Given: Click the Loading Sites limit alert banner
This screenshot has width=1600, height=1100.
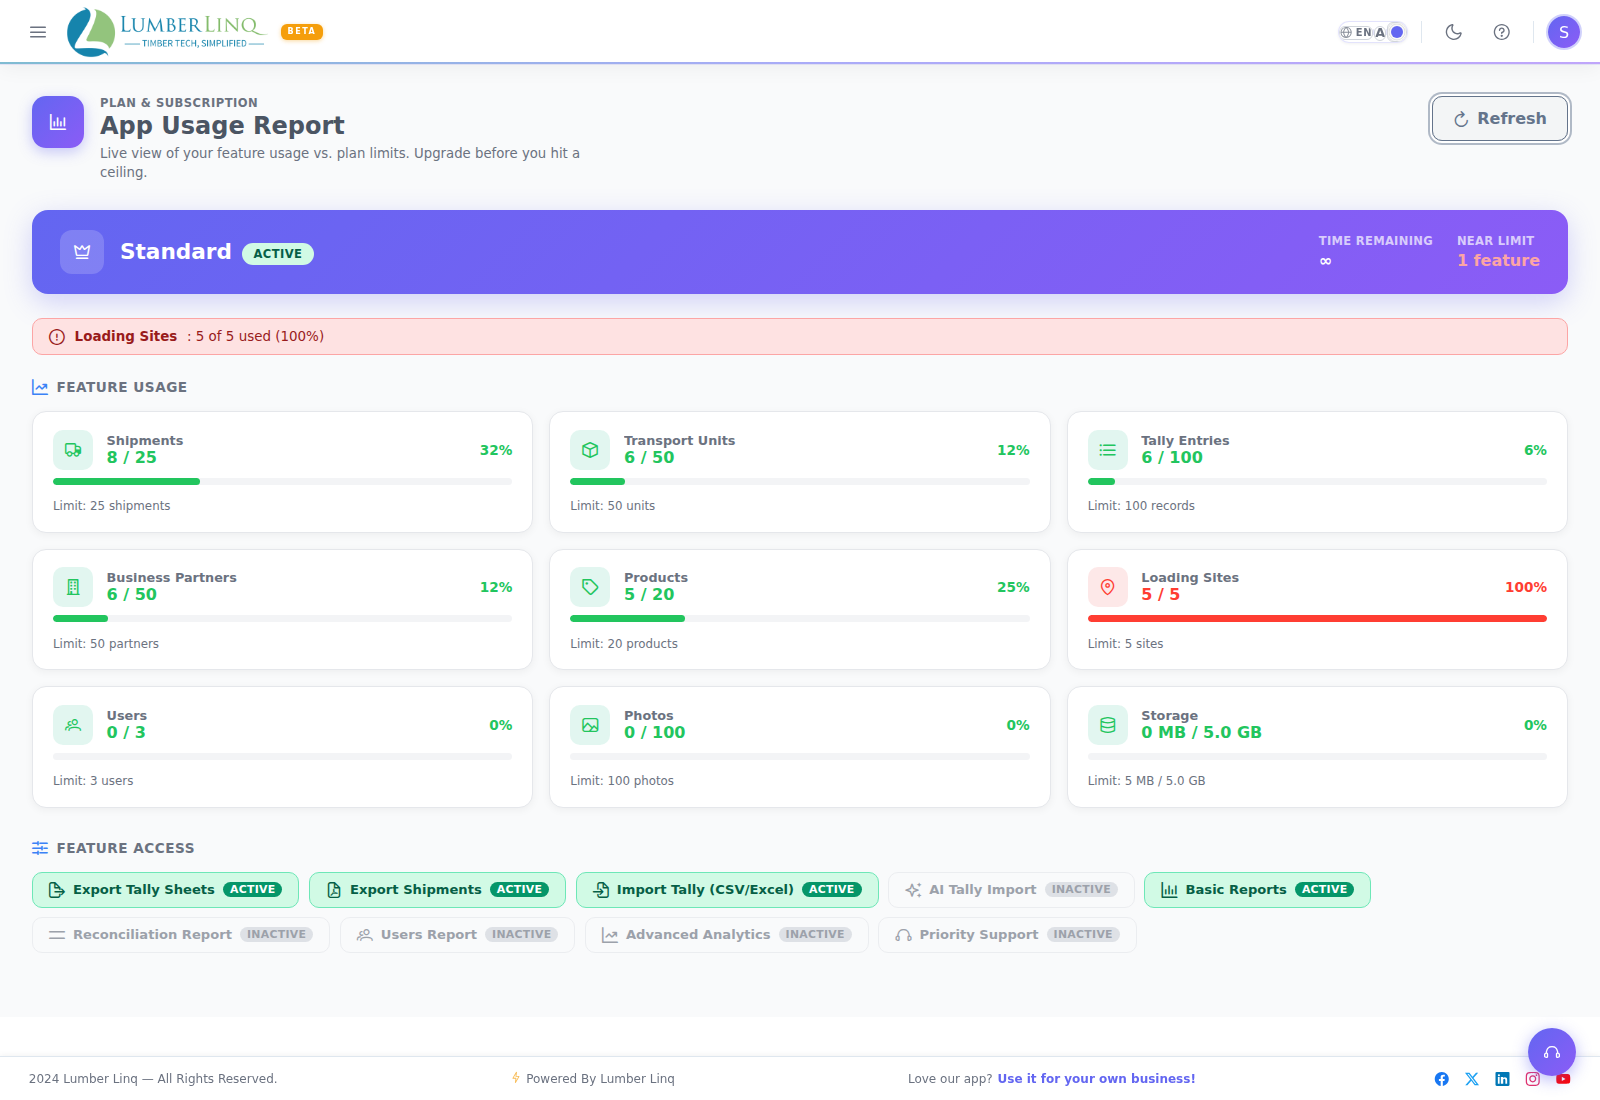Looking at the screenshot, I should (800, 336).
